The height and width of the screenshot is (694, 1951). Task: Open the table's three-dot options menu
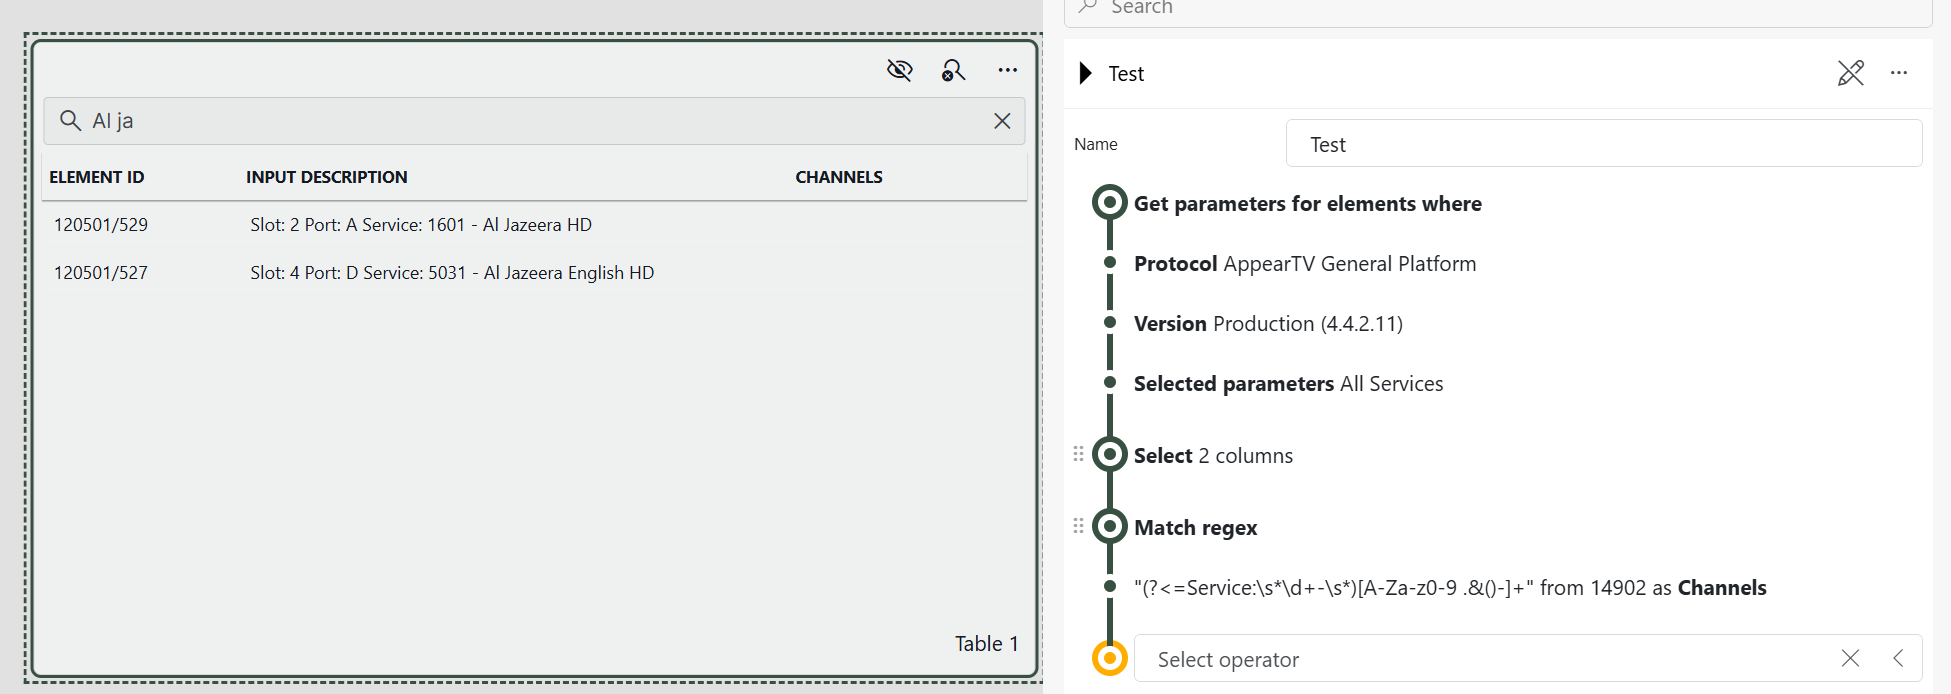tap(1007, 70)
